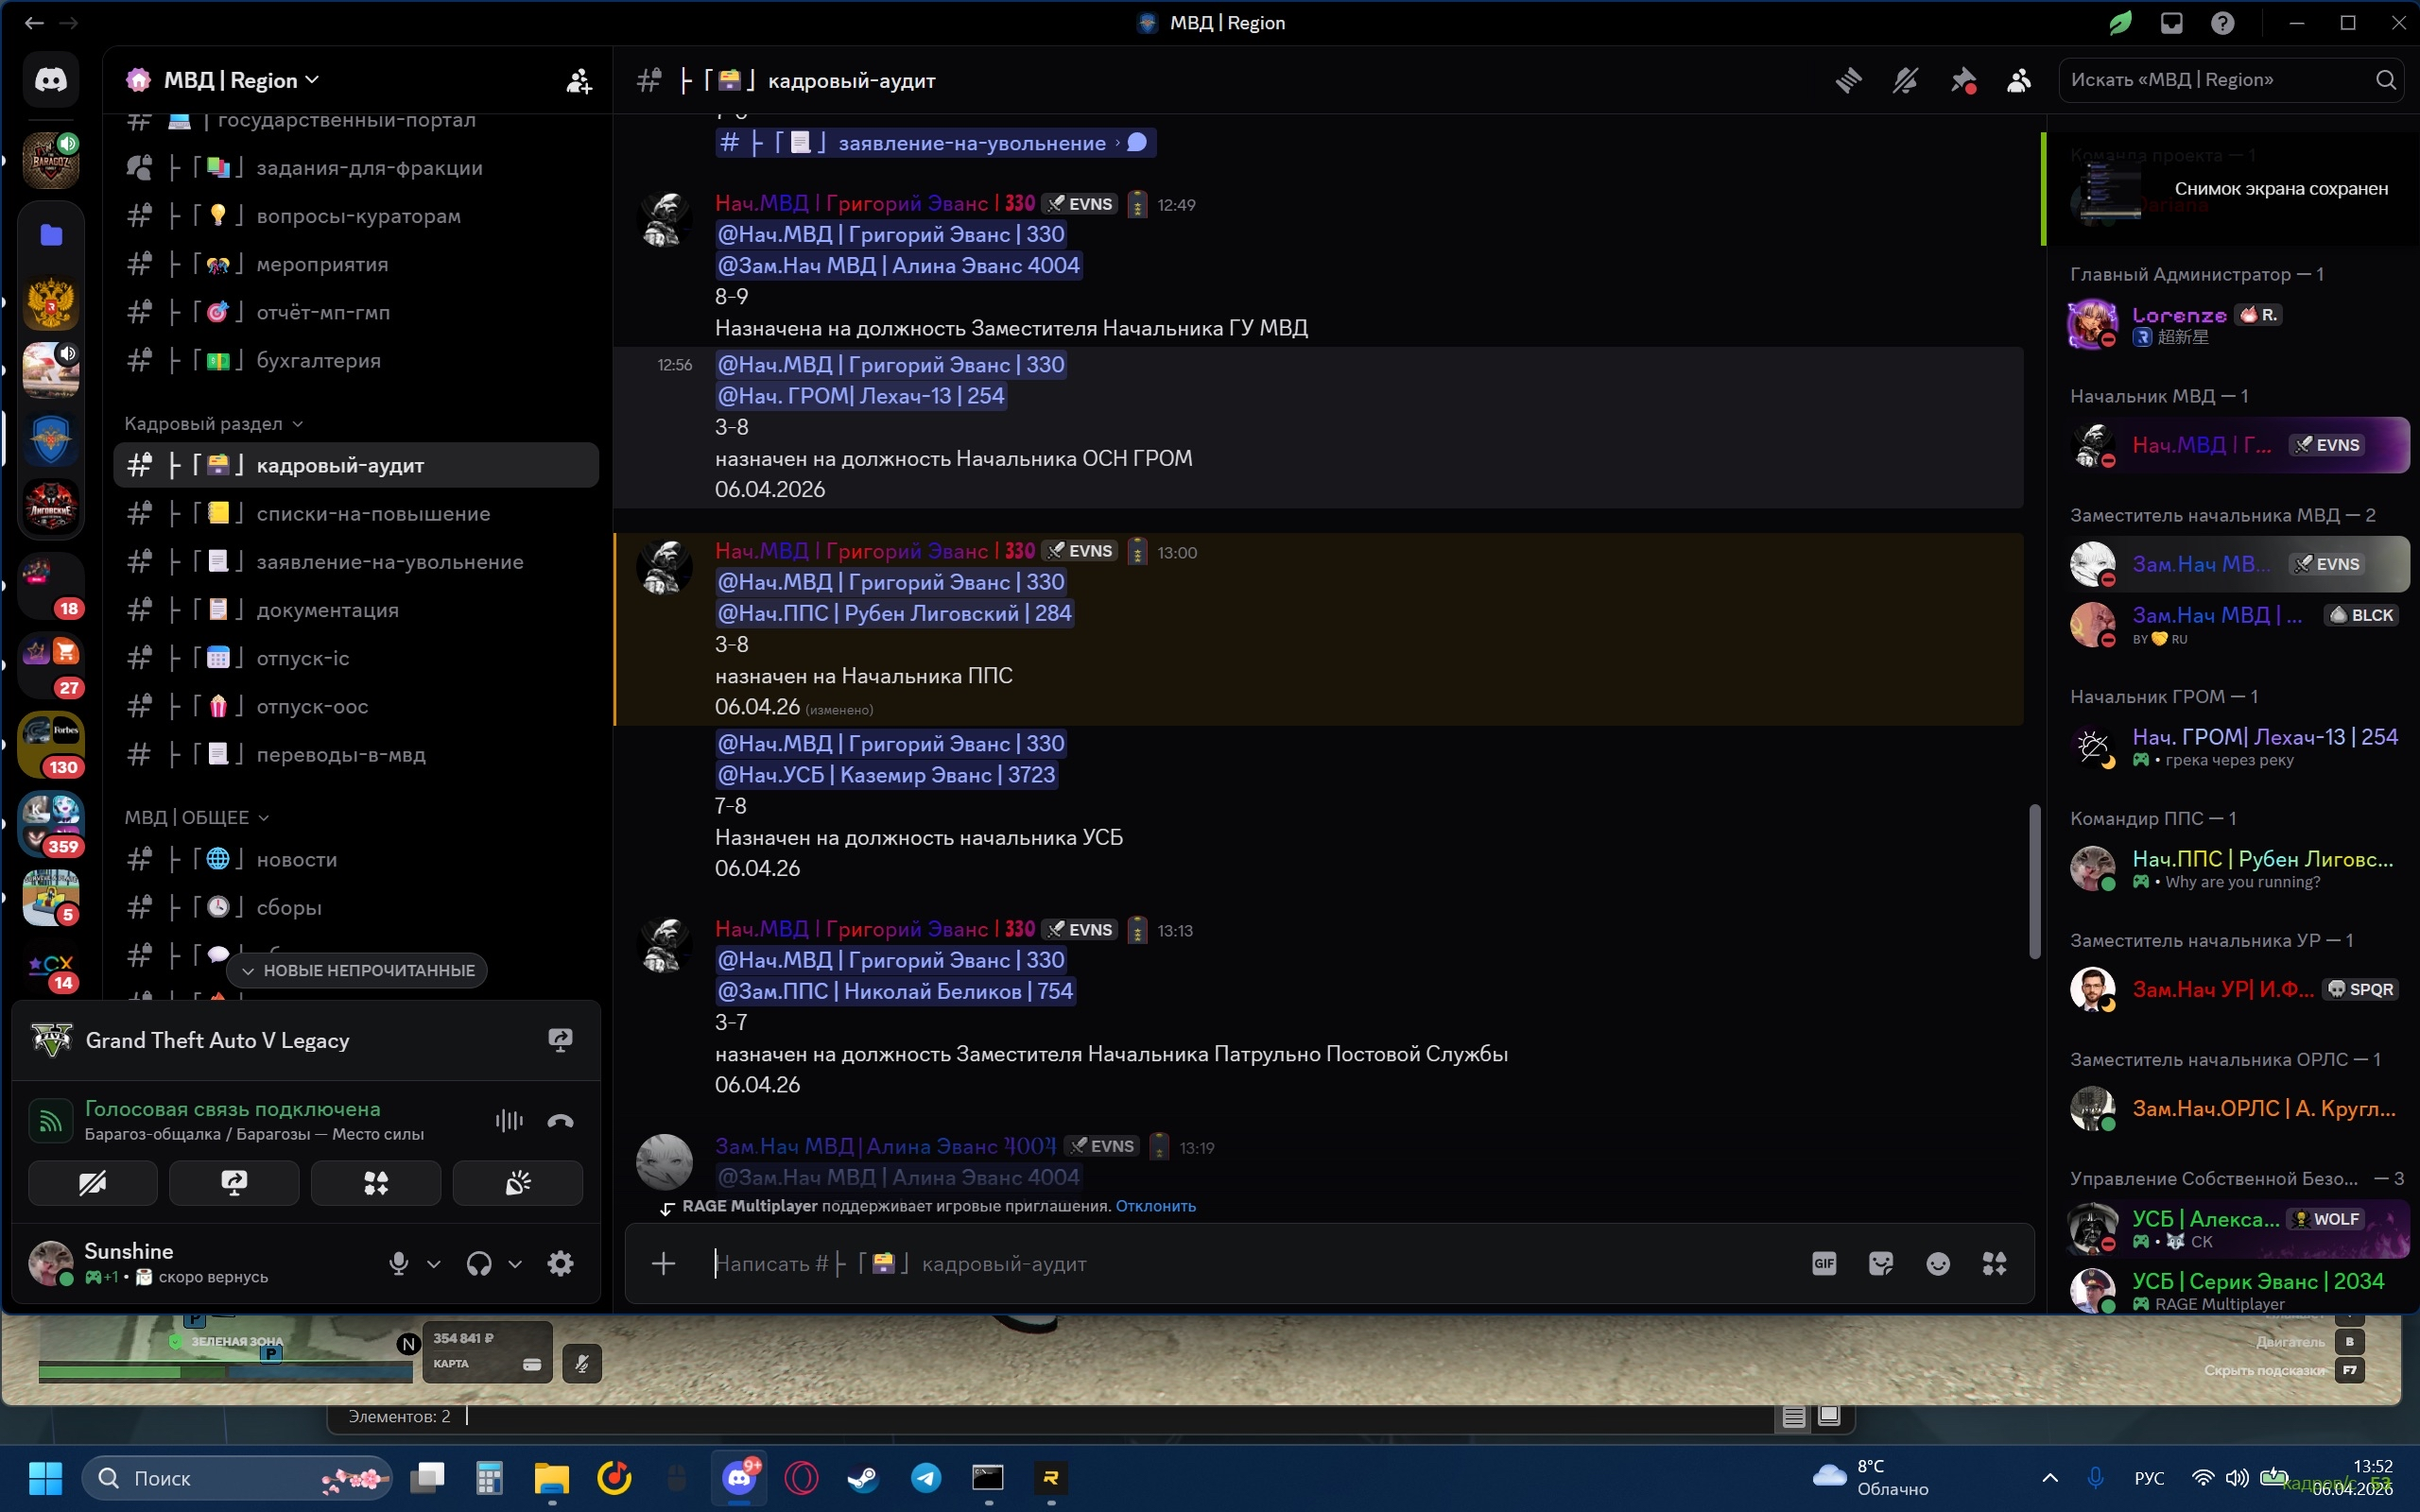Image resolution: width=2420 pixels, height=1512 pixels.
Task: Open Threads icon in channel header
Action: point(1848,80)
